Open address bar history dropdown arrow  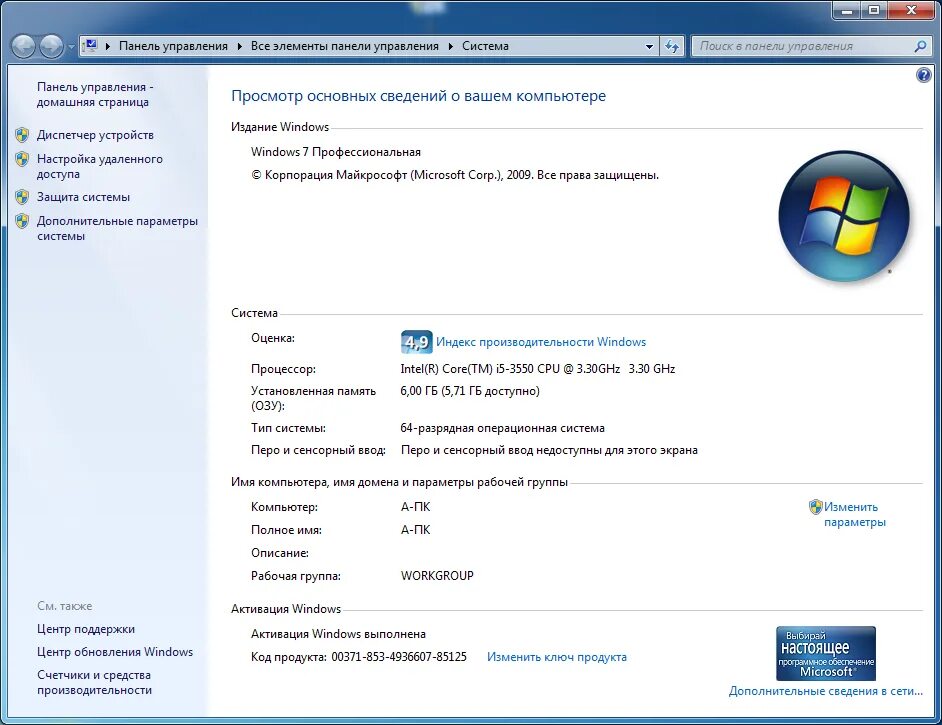click(x=649, y=46)
